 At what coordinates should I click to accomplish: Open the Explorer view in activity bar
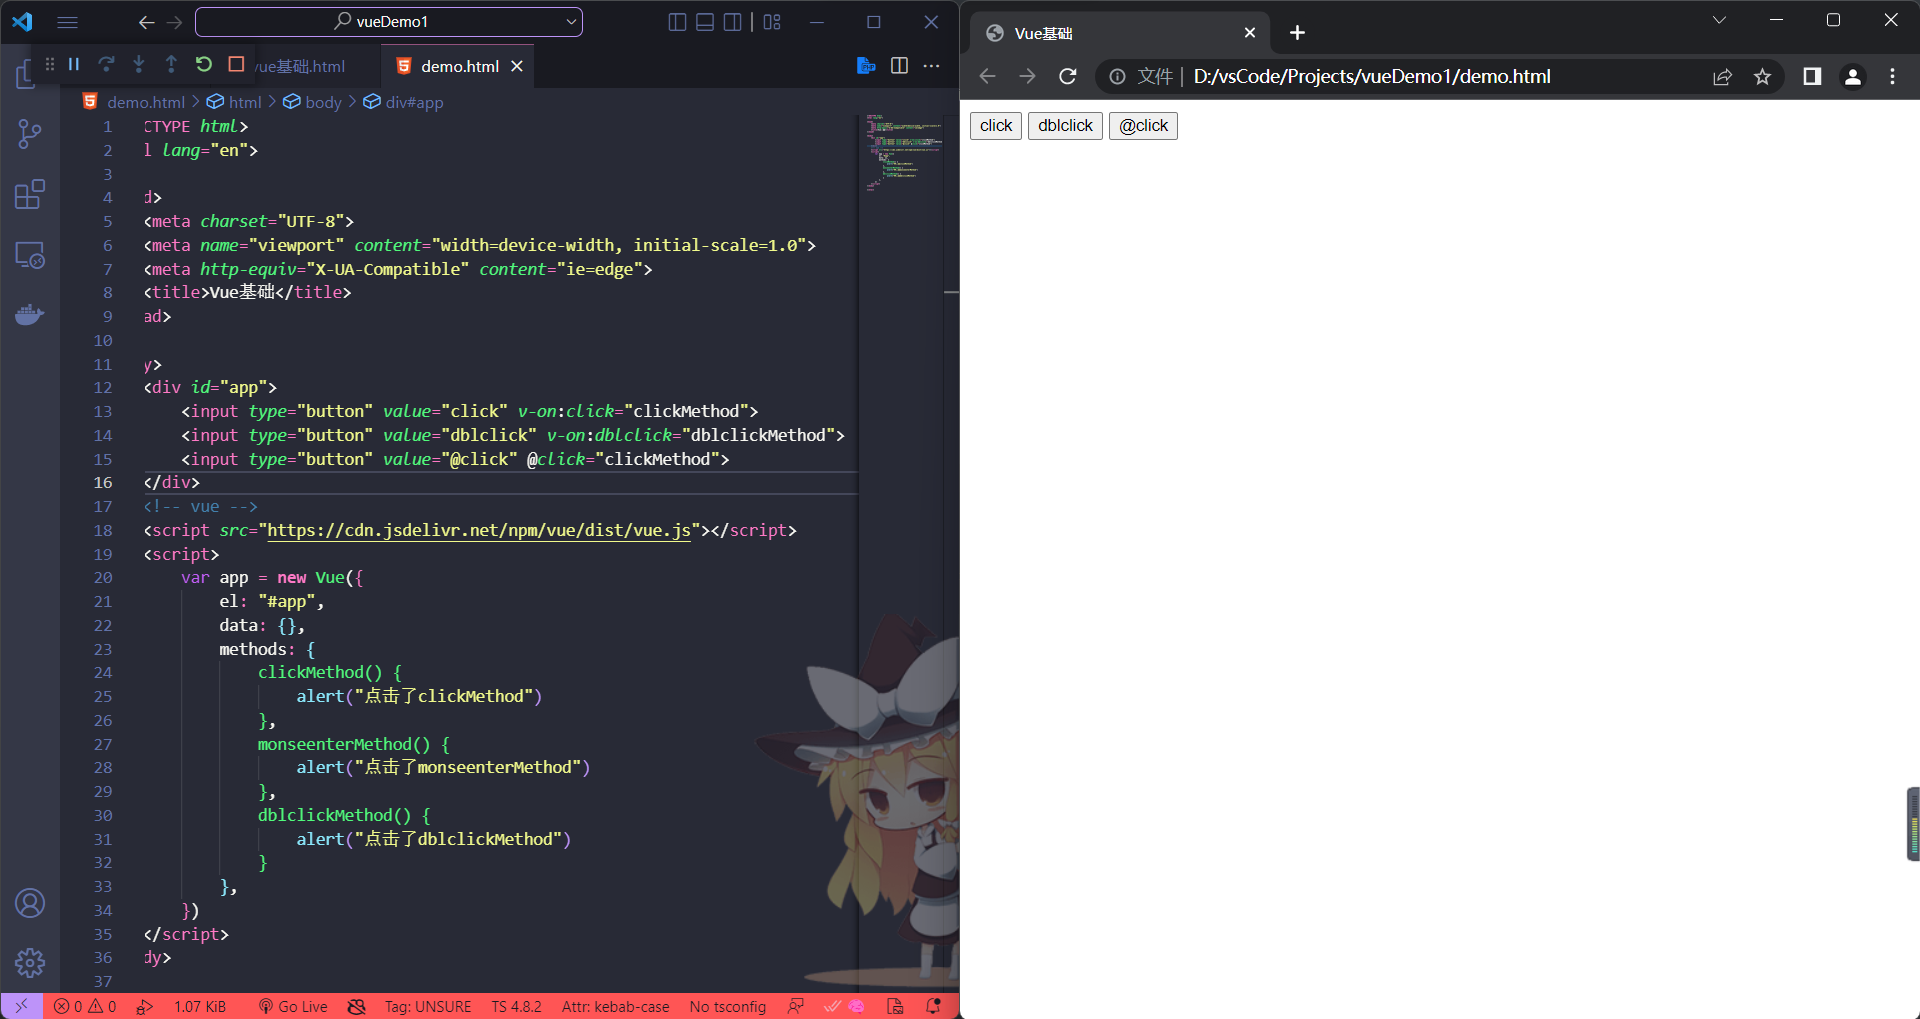[x=28, y=74]
